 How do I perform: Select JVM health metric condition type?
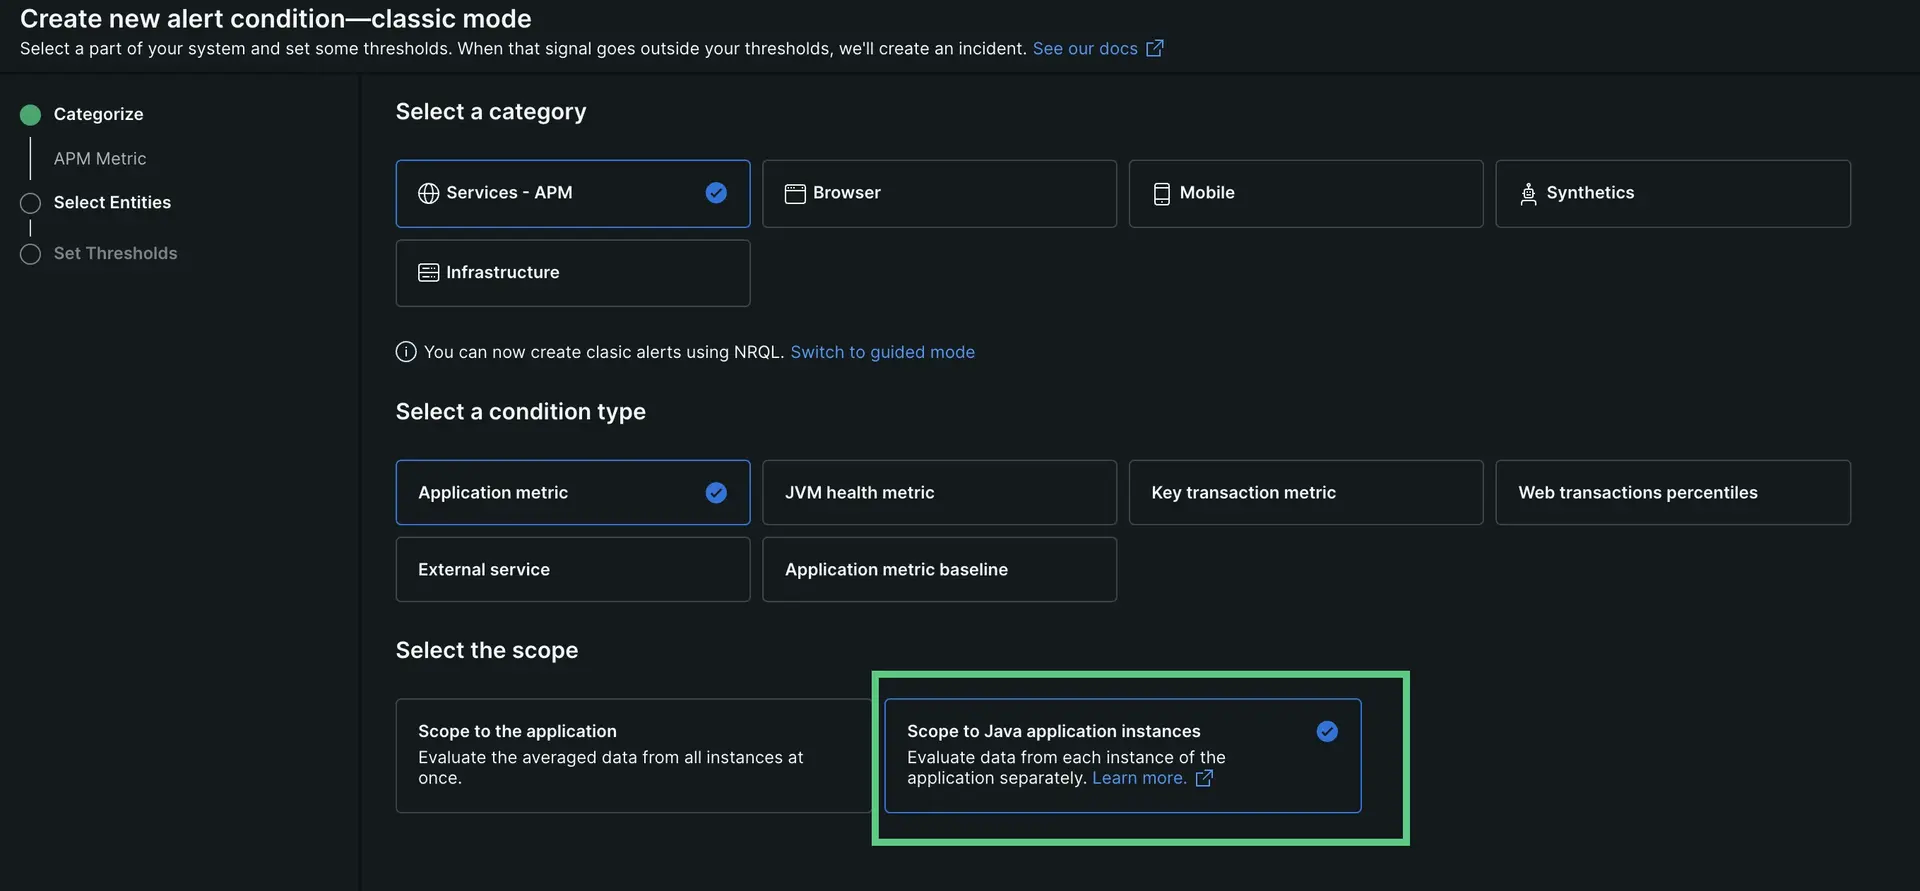coord(939,492)
